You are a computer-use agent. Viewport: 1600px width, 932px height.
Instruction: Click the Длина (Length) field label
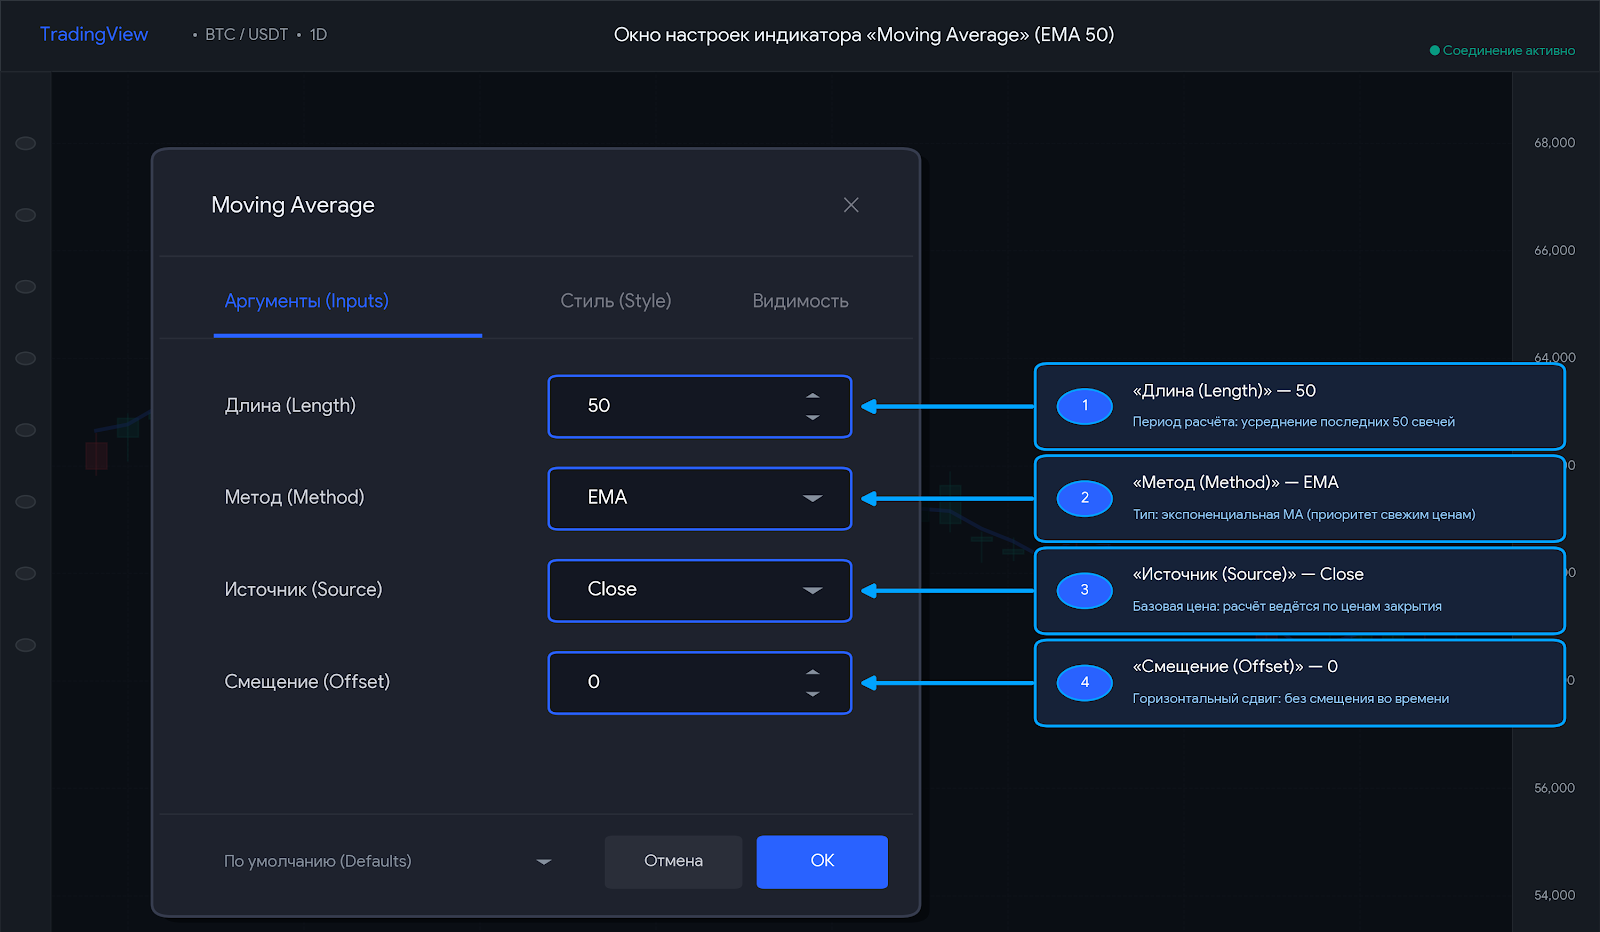tap(290, 405)
